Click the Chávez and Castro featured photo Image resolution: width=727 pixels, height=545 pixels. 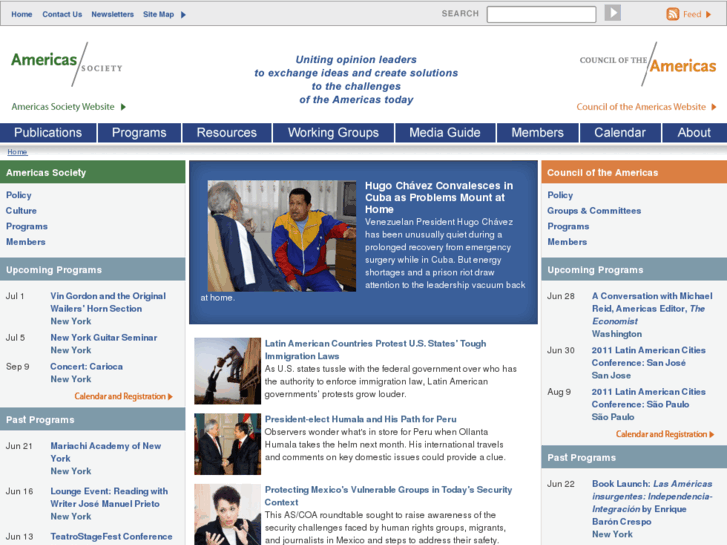click(x=282, y=236)
